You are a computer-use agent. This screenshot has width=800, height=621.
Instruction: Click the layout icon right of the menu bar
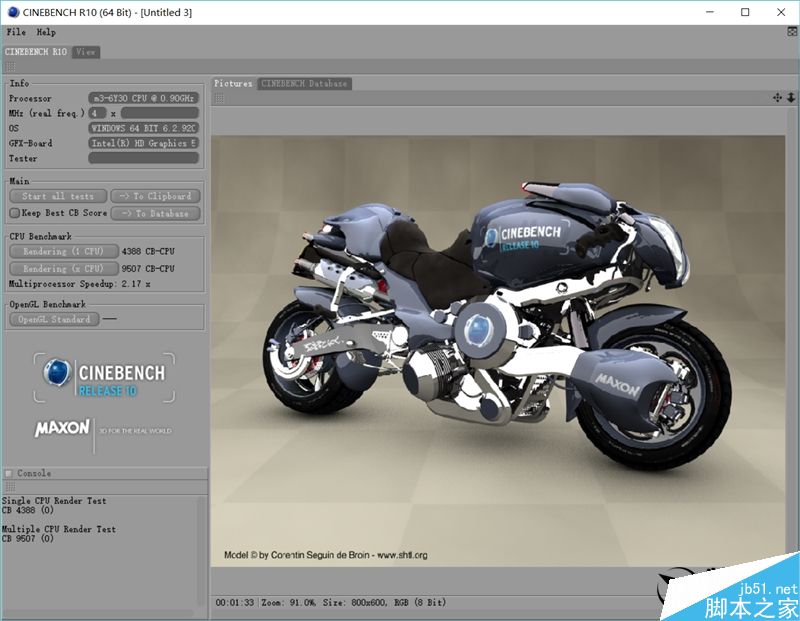coord(792,32)
